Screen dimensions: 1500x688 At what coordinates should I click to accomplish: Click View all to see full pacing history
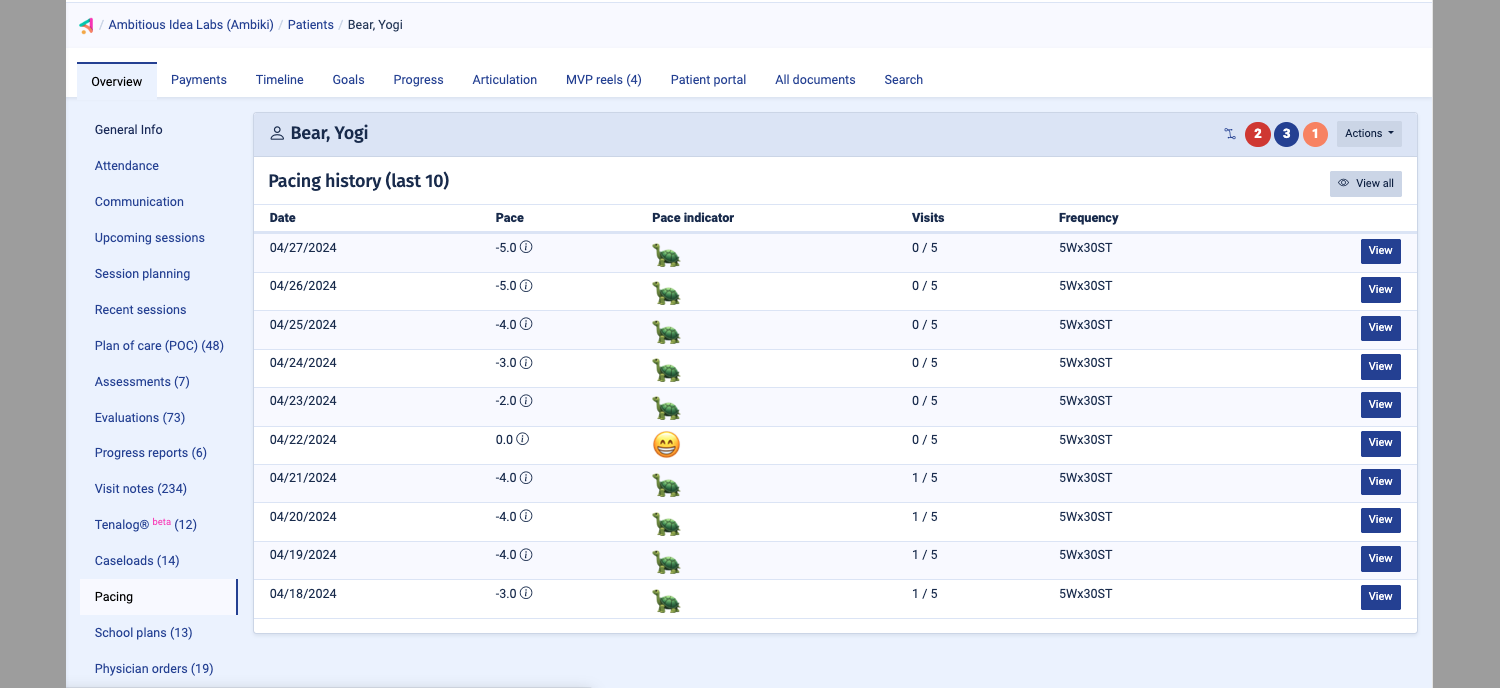click(1365, 183)
